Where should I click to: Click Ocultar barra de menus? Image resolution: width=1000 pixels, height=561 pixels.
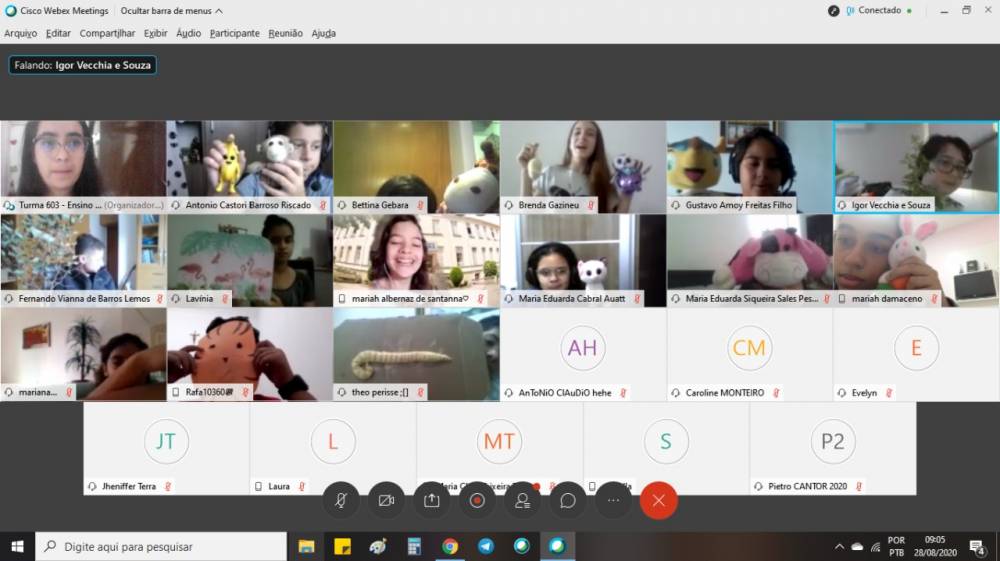pyautogui.click(x=165, y=10)
